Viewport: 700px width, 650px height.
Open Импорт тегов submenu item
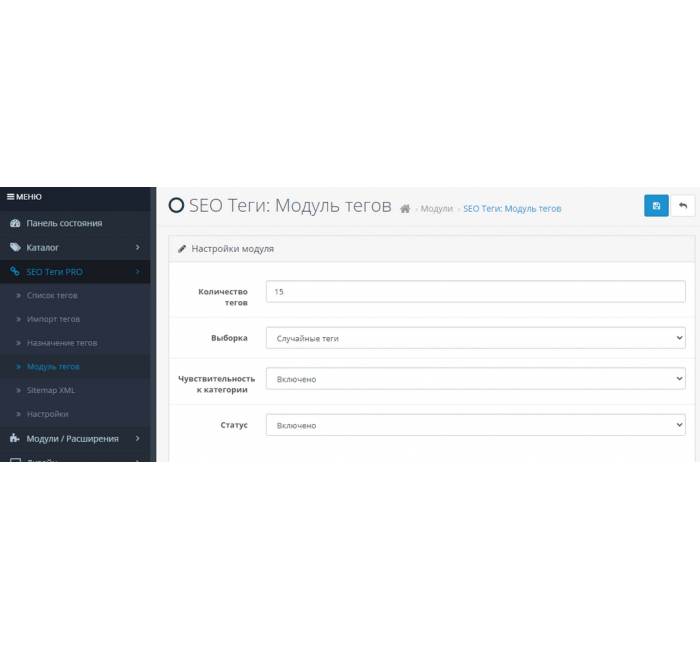click(75, 319)
